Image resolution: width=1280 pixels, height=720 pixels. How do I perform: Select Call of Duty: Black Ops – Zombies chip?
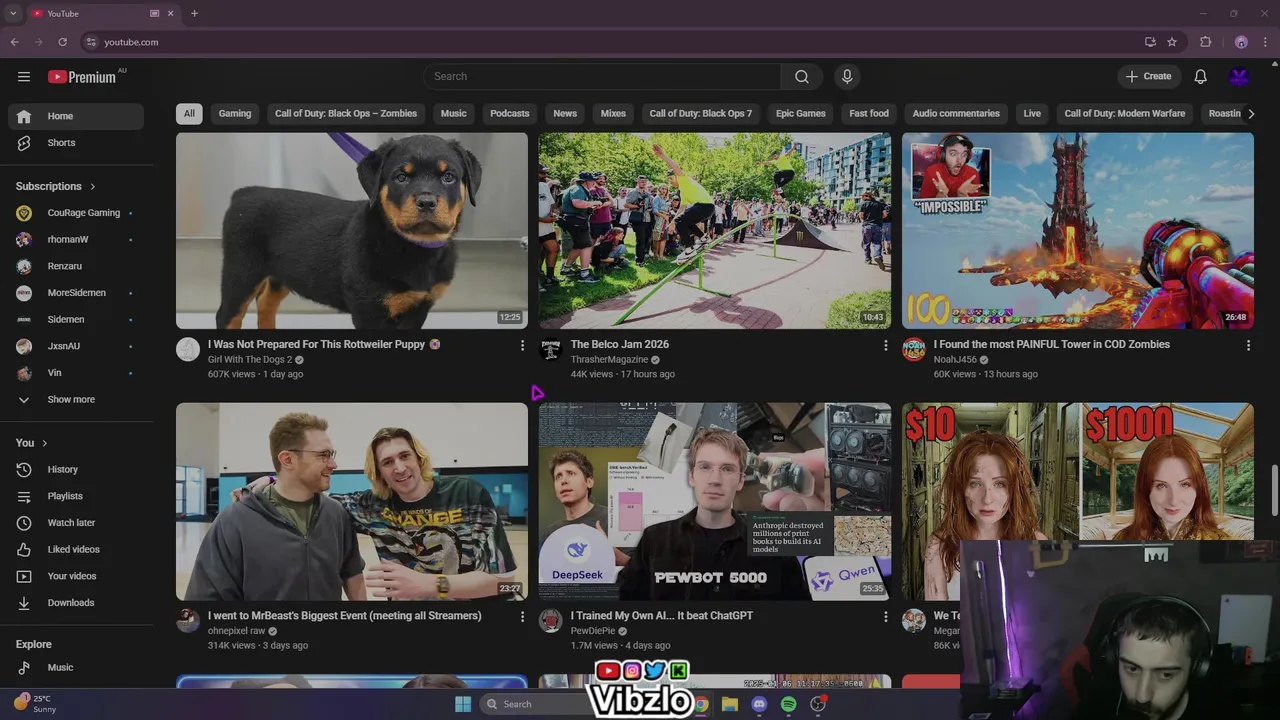point(346,114)
